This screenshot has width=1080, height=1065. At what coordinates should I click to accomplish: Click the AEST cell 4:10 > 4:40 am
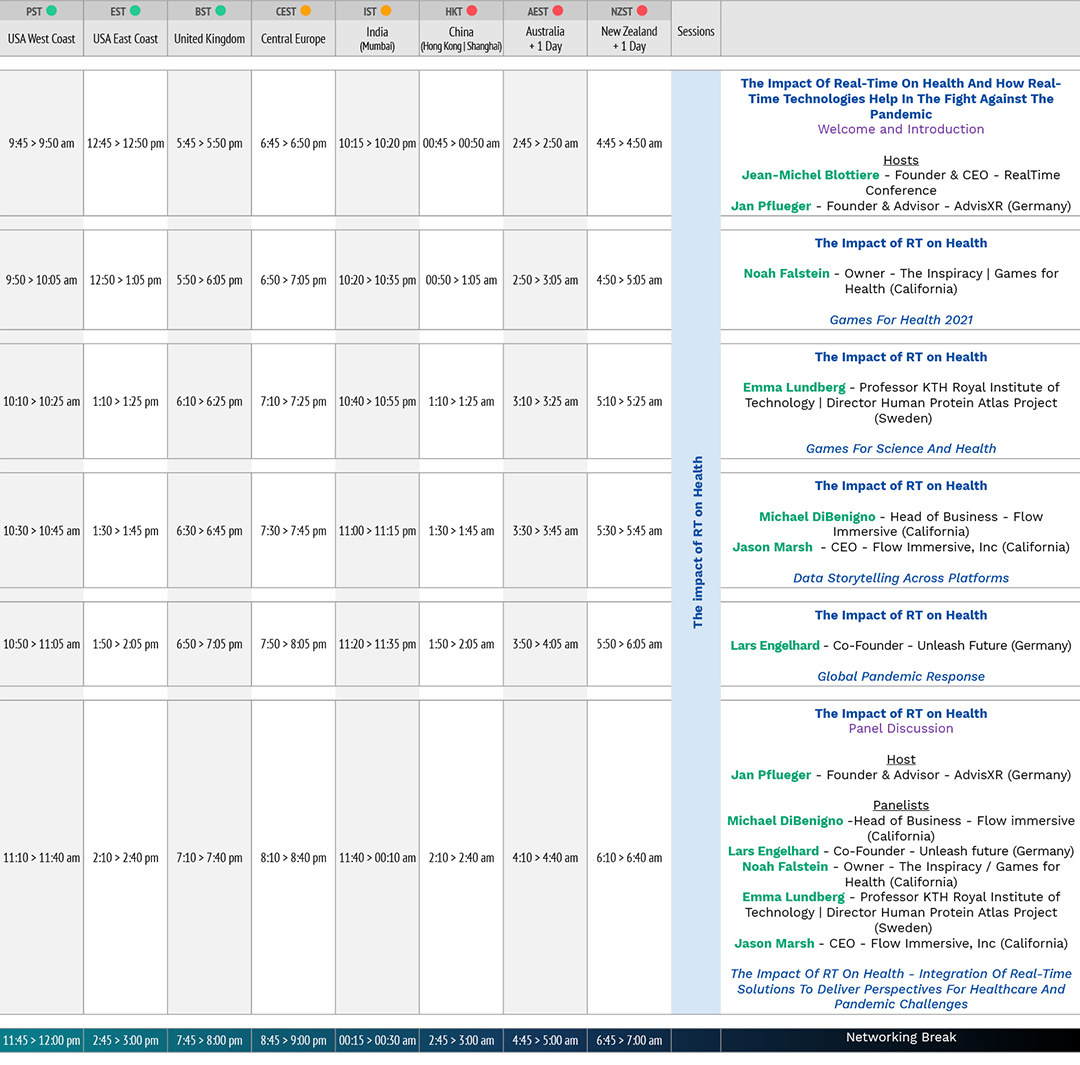(546, 858)
